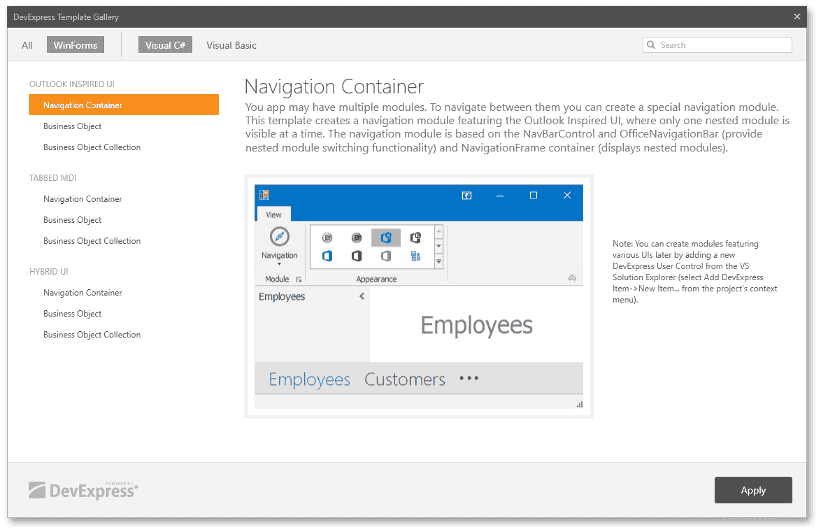Select Business Object under Outlook Inspired UI
The height and width of the screenshot is (532, 820).
coord(72,126)
